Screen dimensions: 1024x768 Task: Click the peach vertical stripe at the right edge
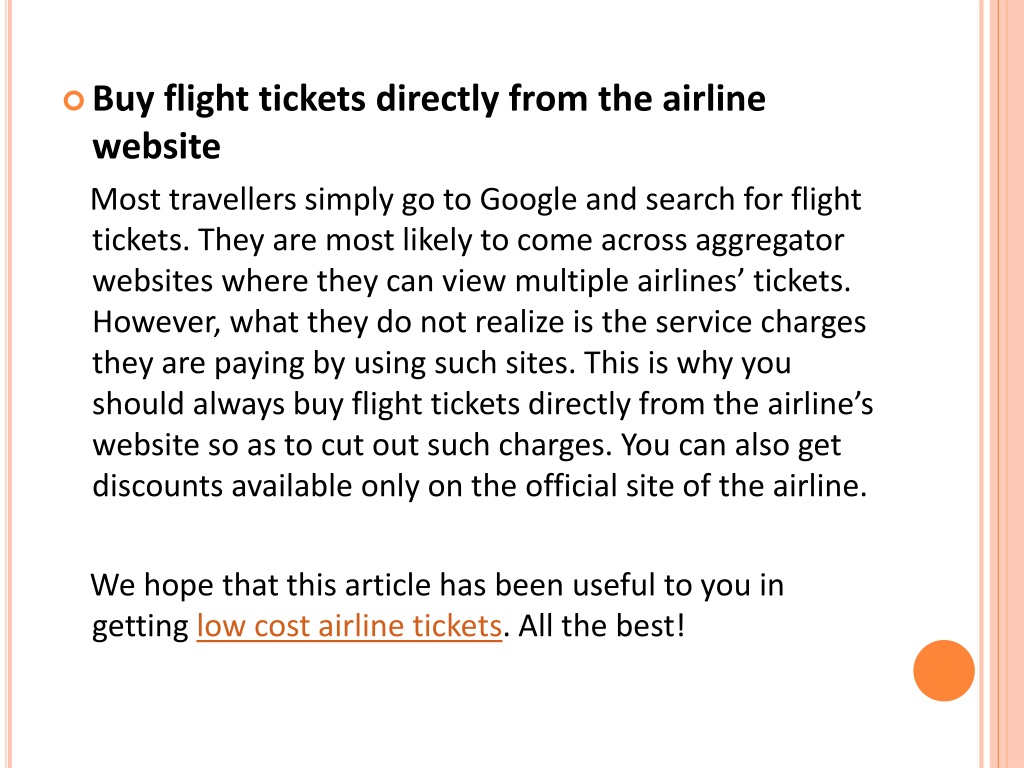[1006, 384]
